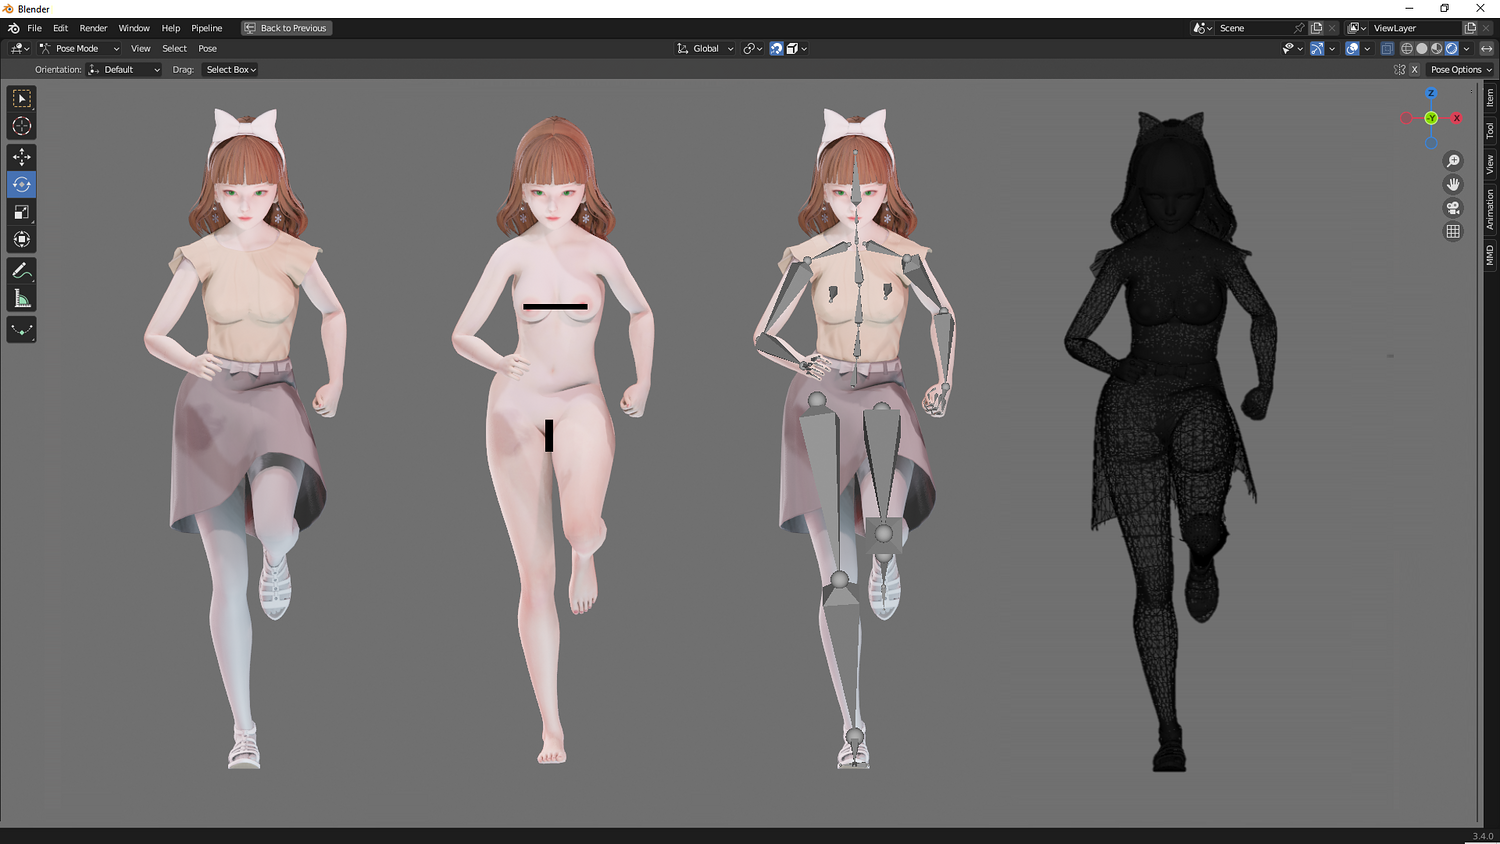Click the ViewLayer name field
The width and height of the screenshot is (1500, 844).
click(x=1415, y=28)
